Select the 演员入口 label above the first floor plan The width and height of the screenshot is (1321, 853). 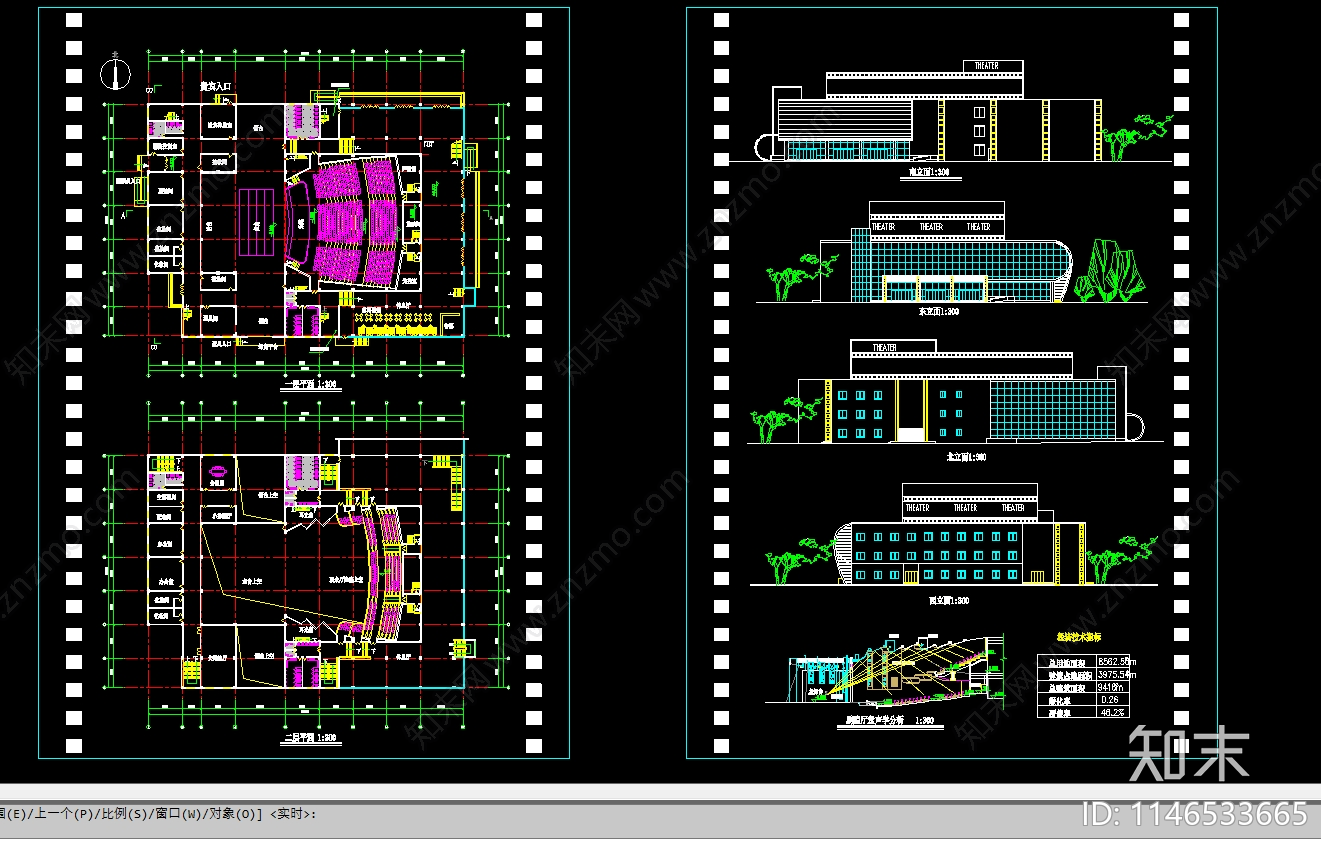point(215,87)
